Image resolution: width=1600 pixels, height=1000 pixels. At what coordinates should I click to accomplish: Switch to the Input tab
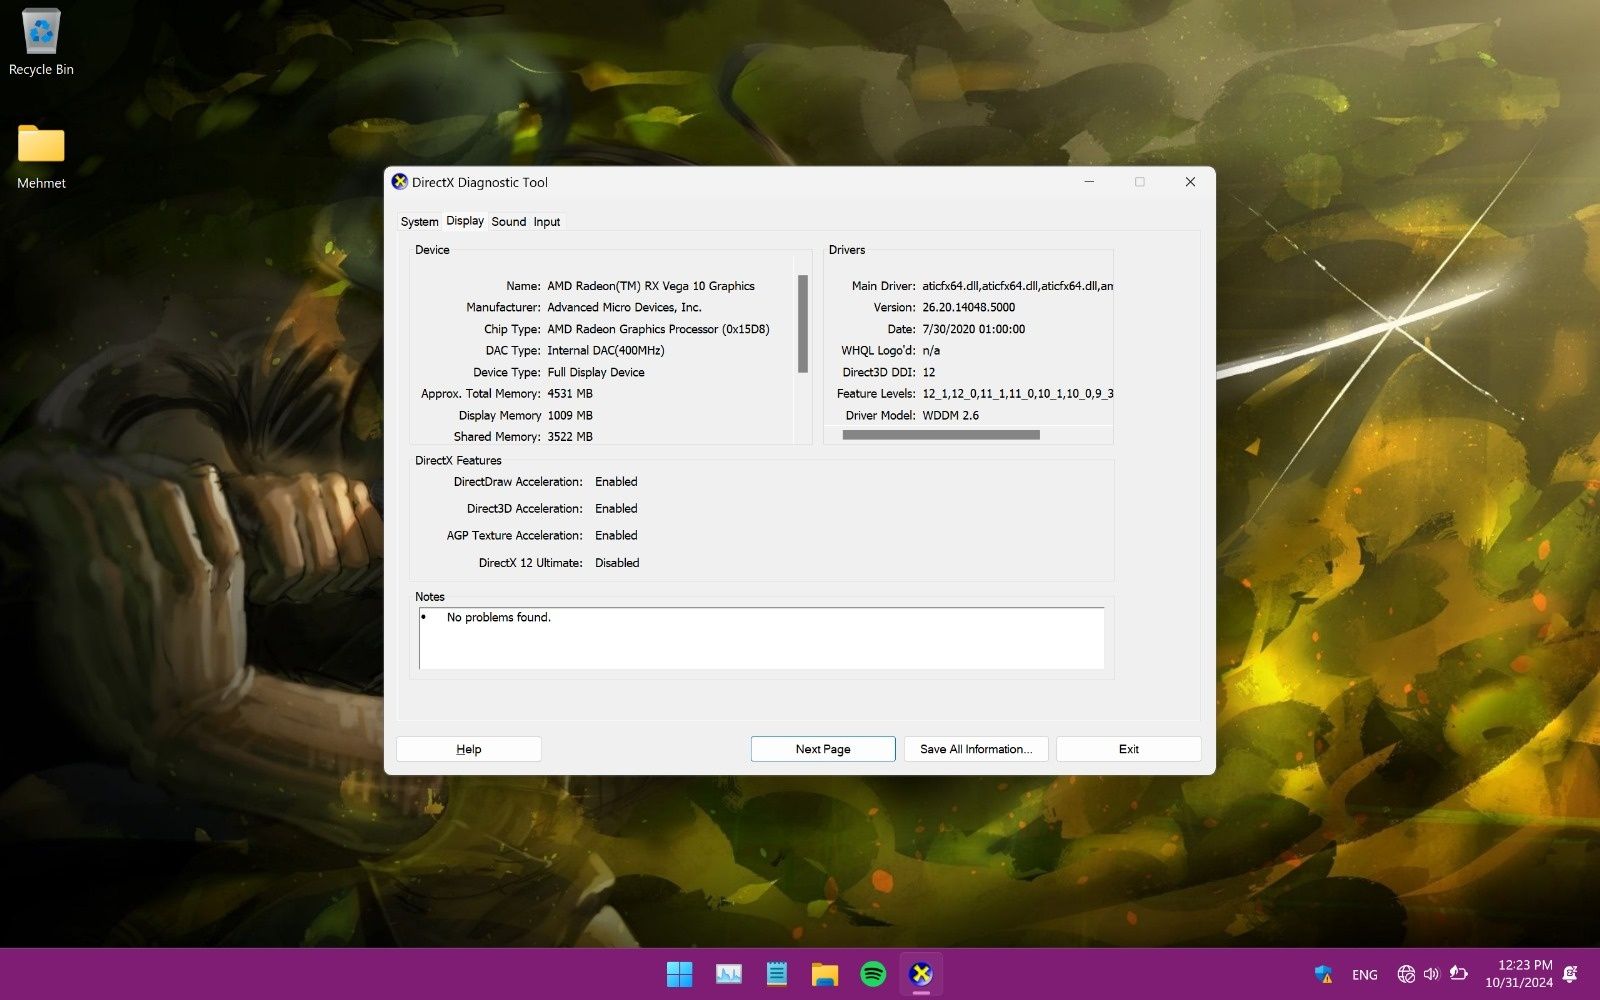[x=546, y=222]
